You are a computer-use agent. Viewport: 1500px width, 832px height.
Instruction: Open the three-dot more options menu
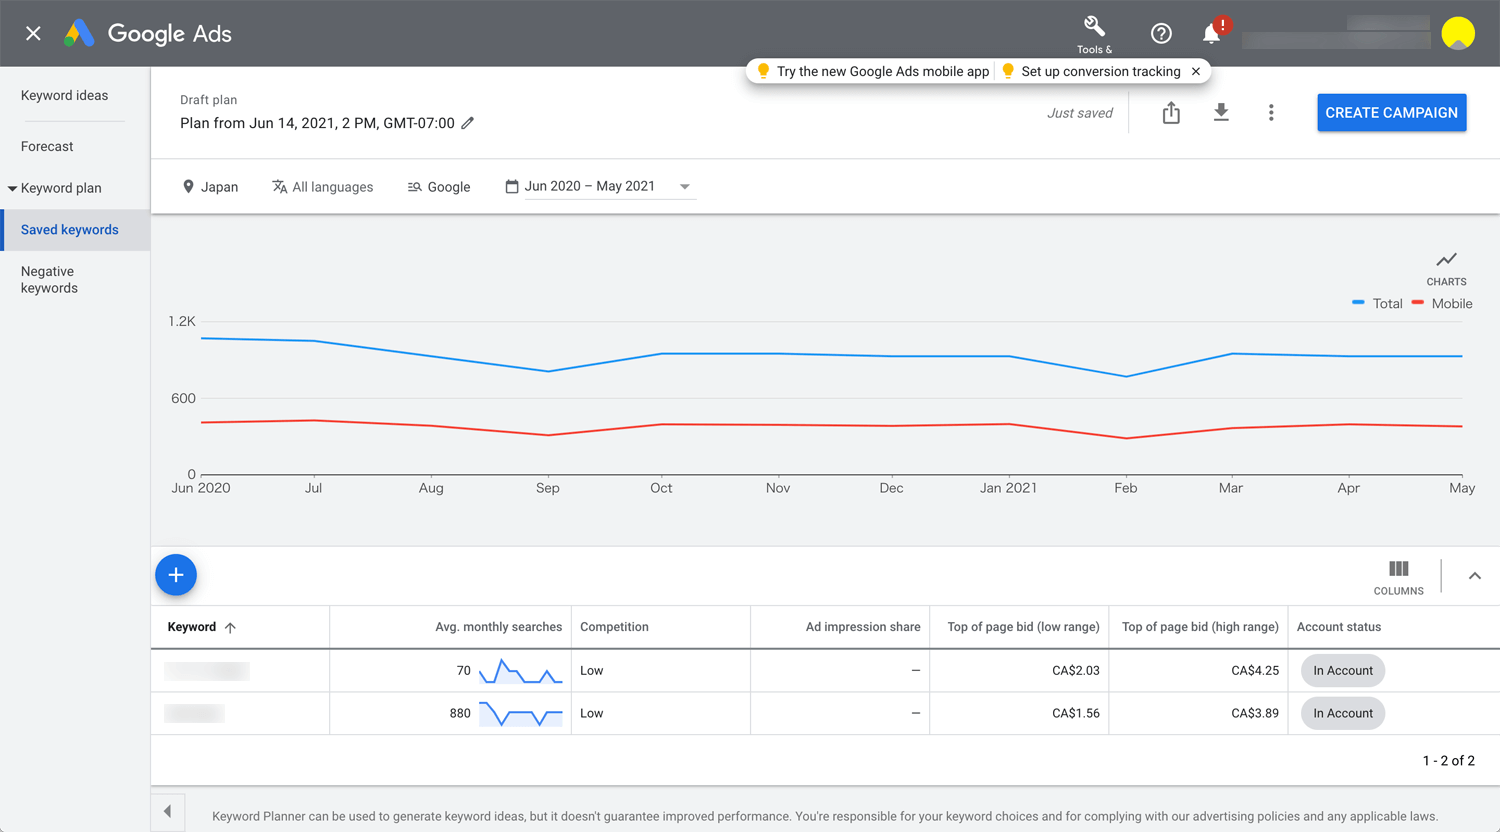coord(1271,113)
